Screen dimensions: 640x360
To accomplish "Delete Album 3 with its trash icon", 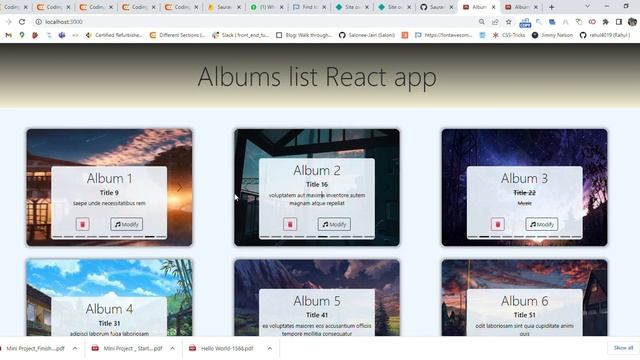I will click(x=498, y=224).
